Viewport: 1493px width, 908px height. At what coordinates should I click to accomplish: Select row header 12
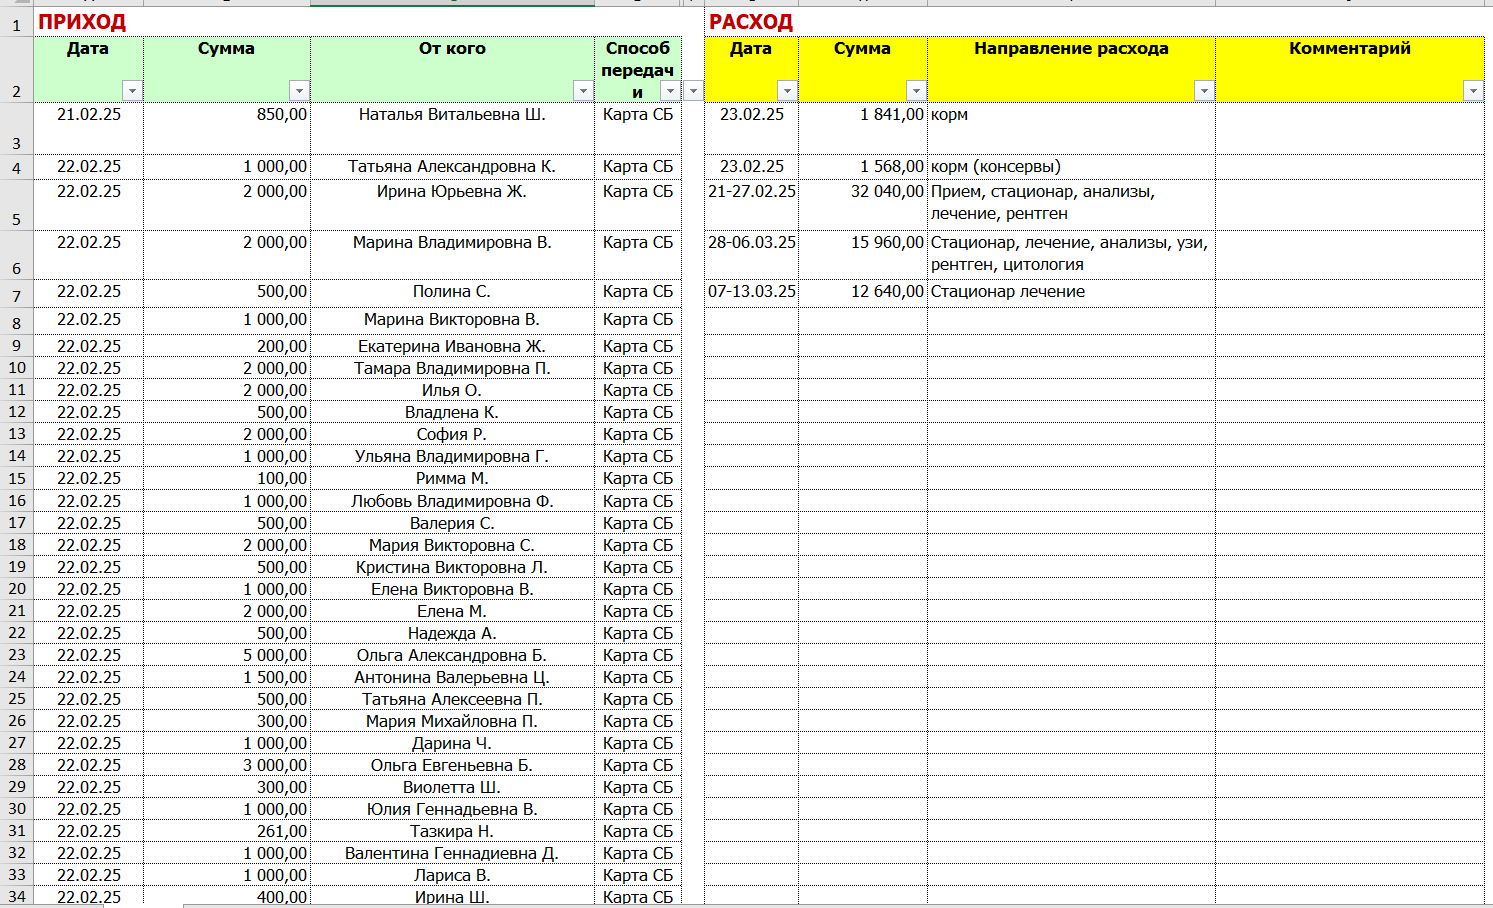tap(17, 412)
